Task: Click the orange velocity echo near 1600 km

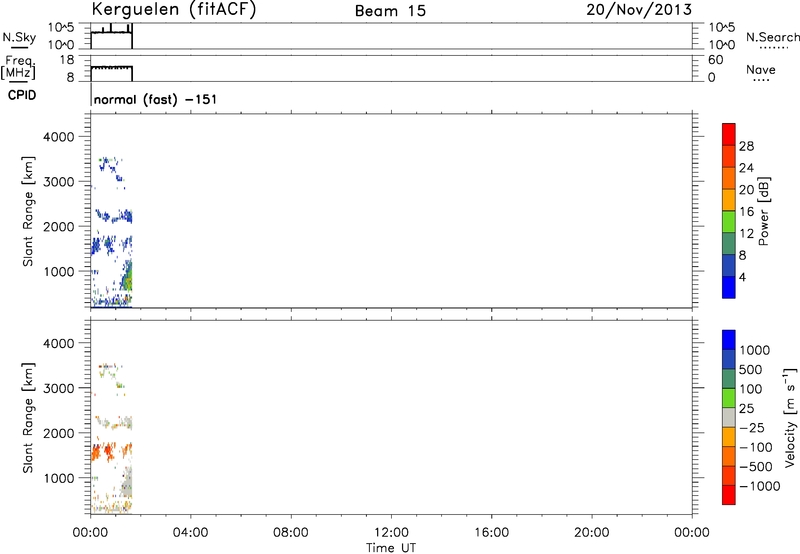Action: tap(108, 451)
